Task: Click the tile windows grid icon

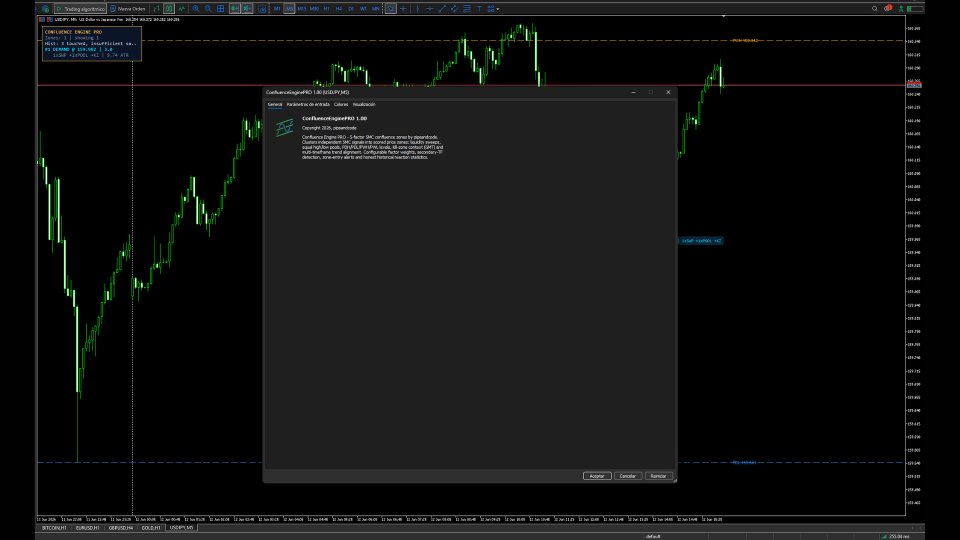Action: 220,9
